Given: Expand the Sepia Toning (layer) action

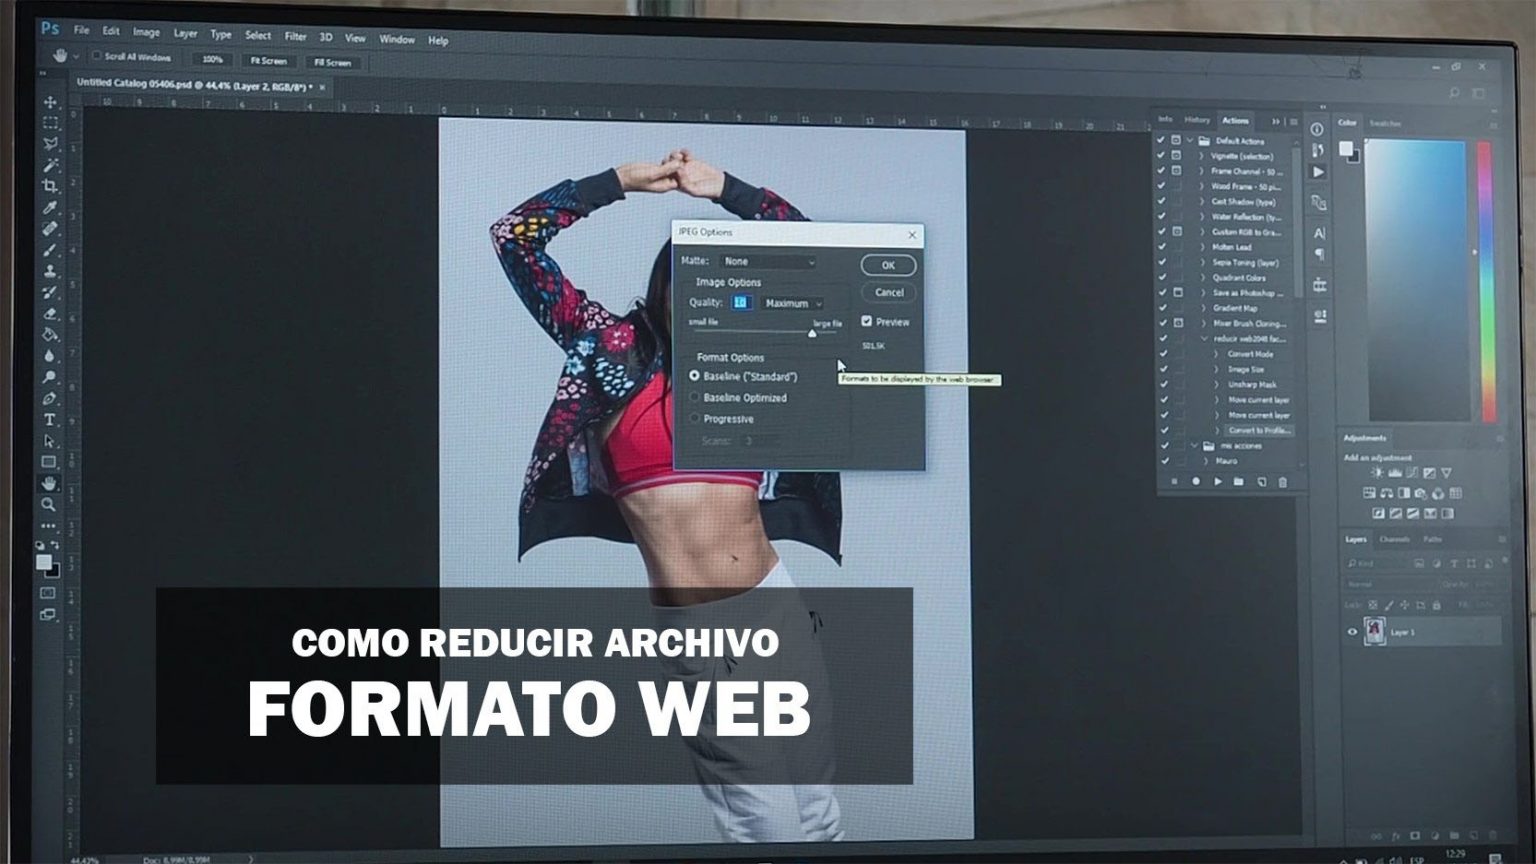Looking at the screenshot, I should tap(1202, 262).
